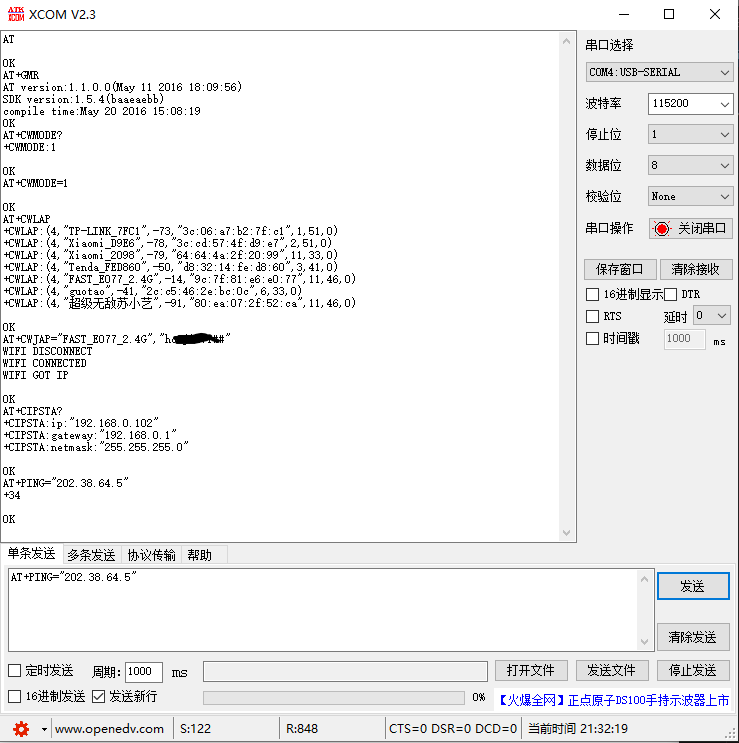Open the arrow menu beside the gear icon
The image size is (739, 743).
[x=44, y=729]
